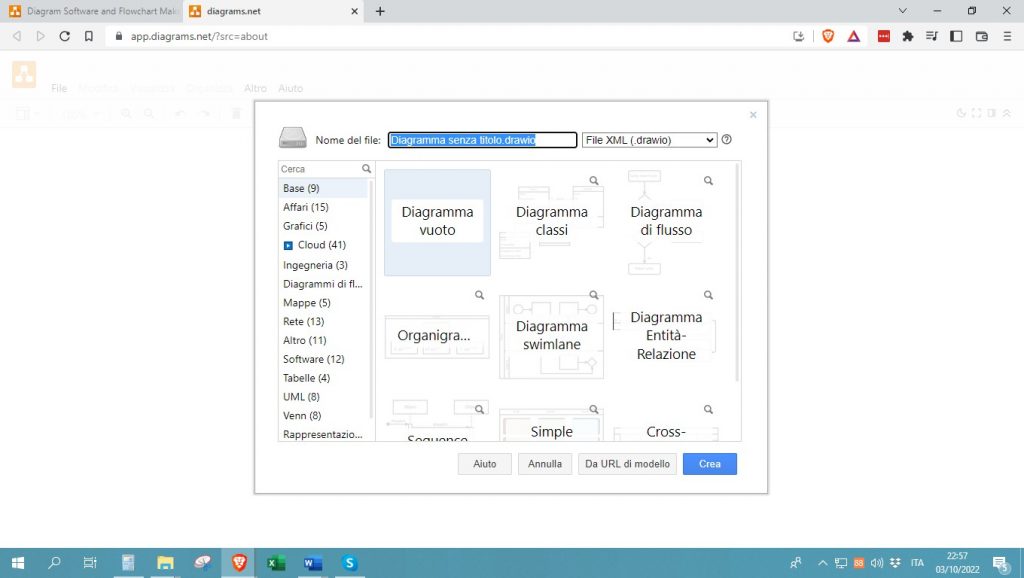Switch to Diagram Software and Flowchart Maker tab
This screenshot has width=1024, height=578.
coord(95,11)
